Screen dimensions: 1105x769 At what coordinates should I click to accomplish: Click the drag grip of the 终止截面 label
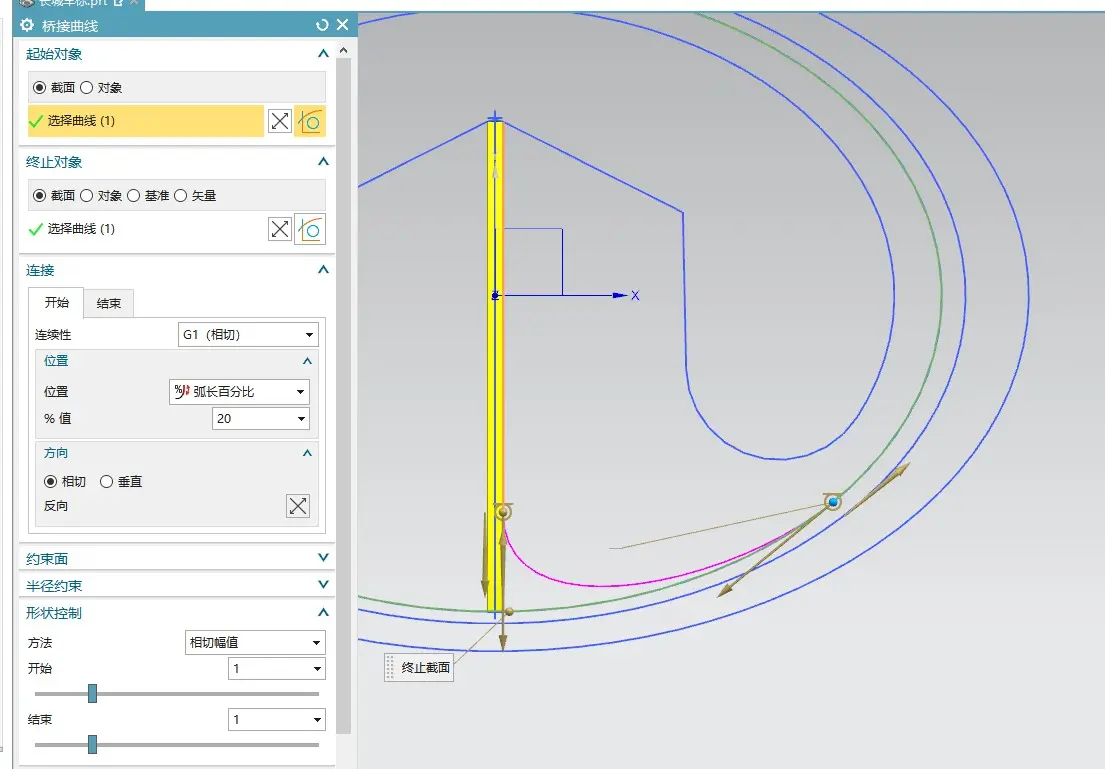coord(390,667)
